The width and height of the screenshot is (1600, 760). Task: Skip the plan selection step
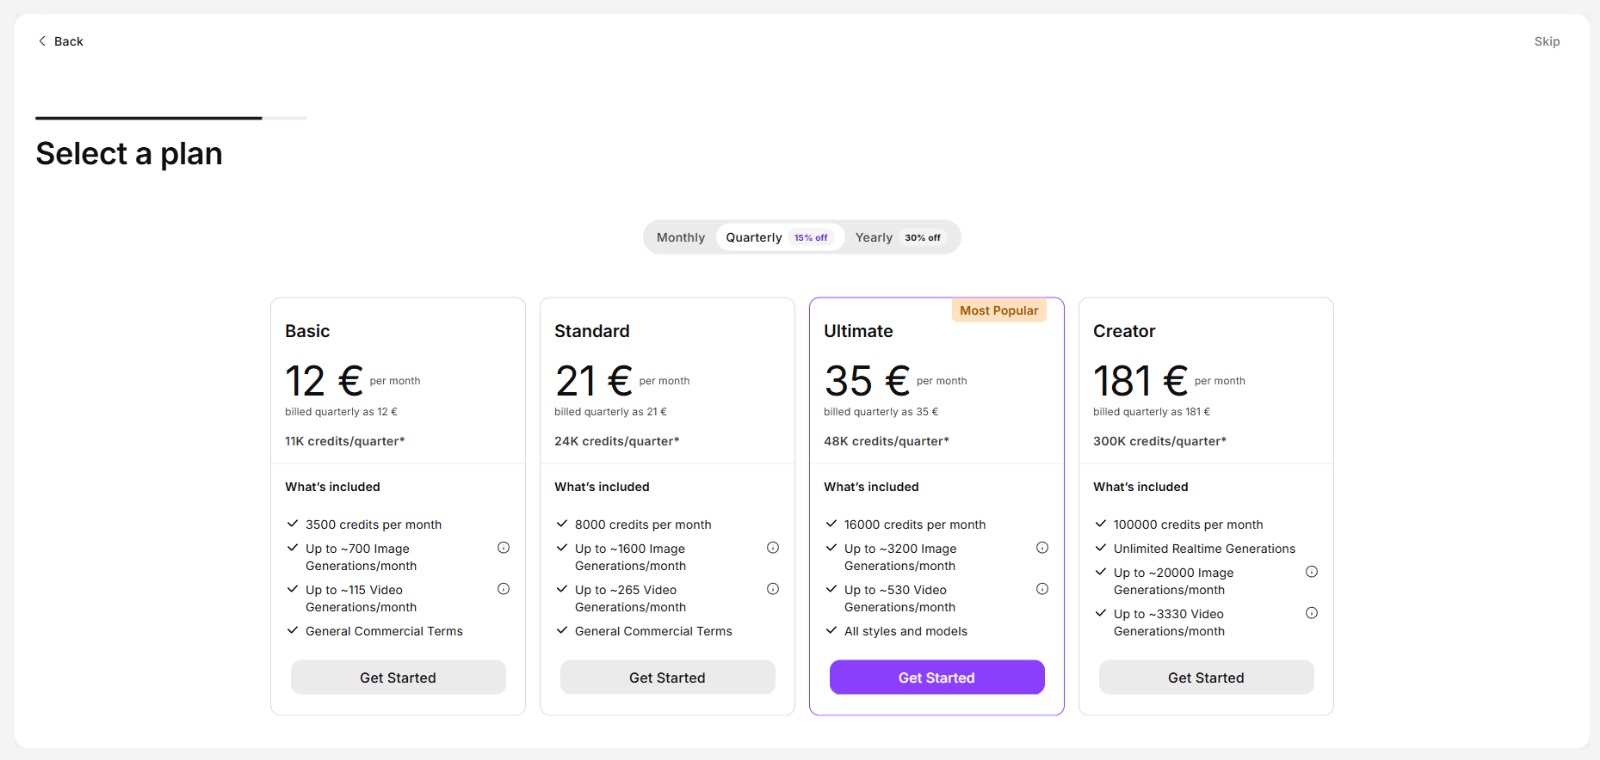(1546, 41)
